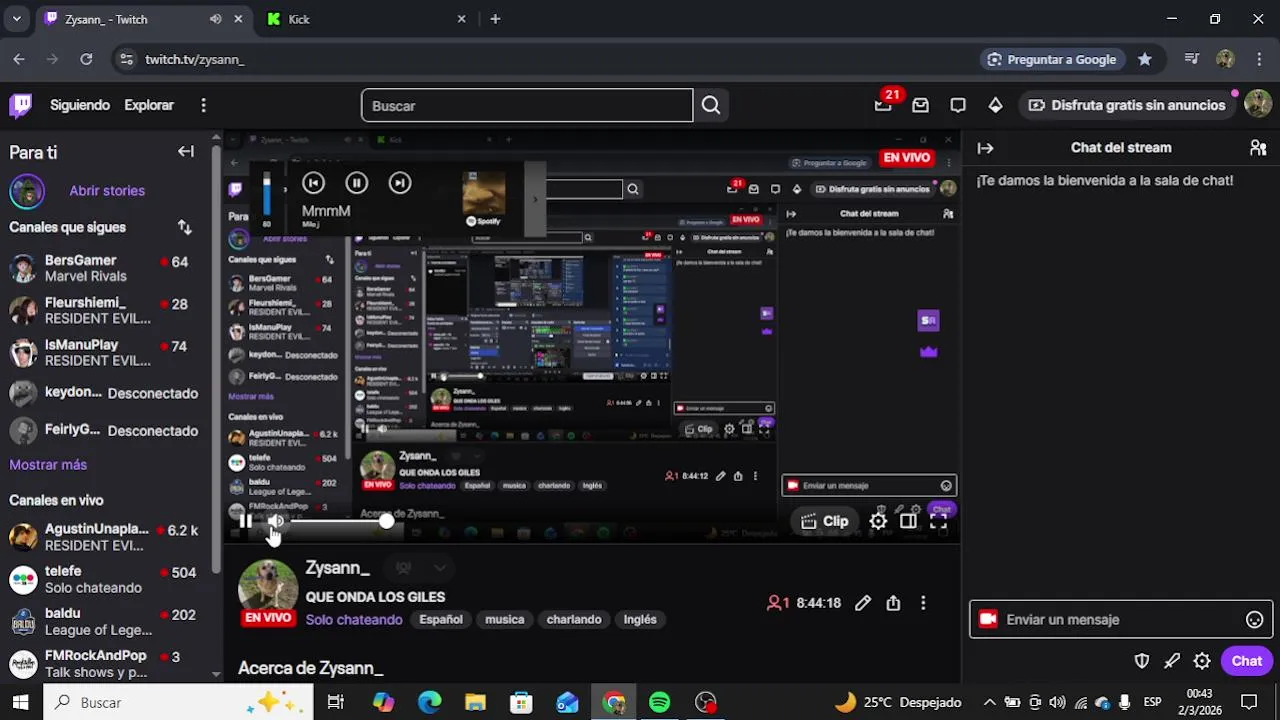Open the video player settings gear
1280x720 pixels.
878,521
